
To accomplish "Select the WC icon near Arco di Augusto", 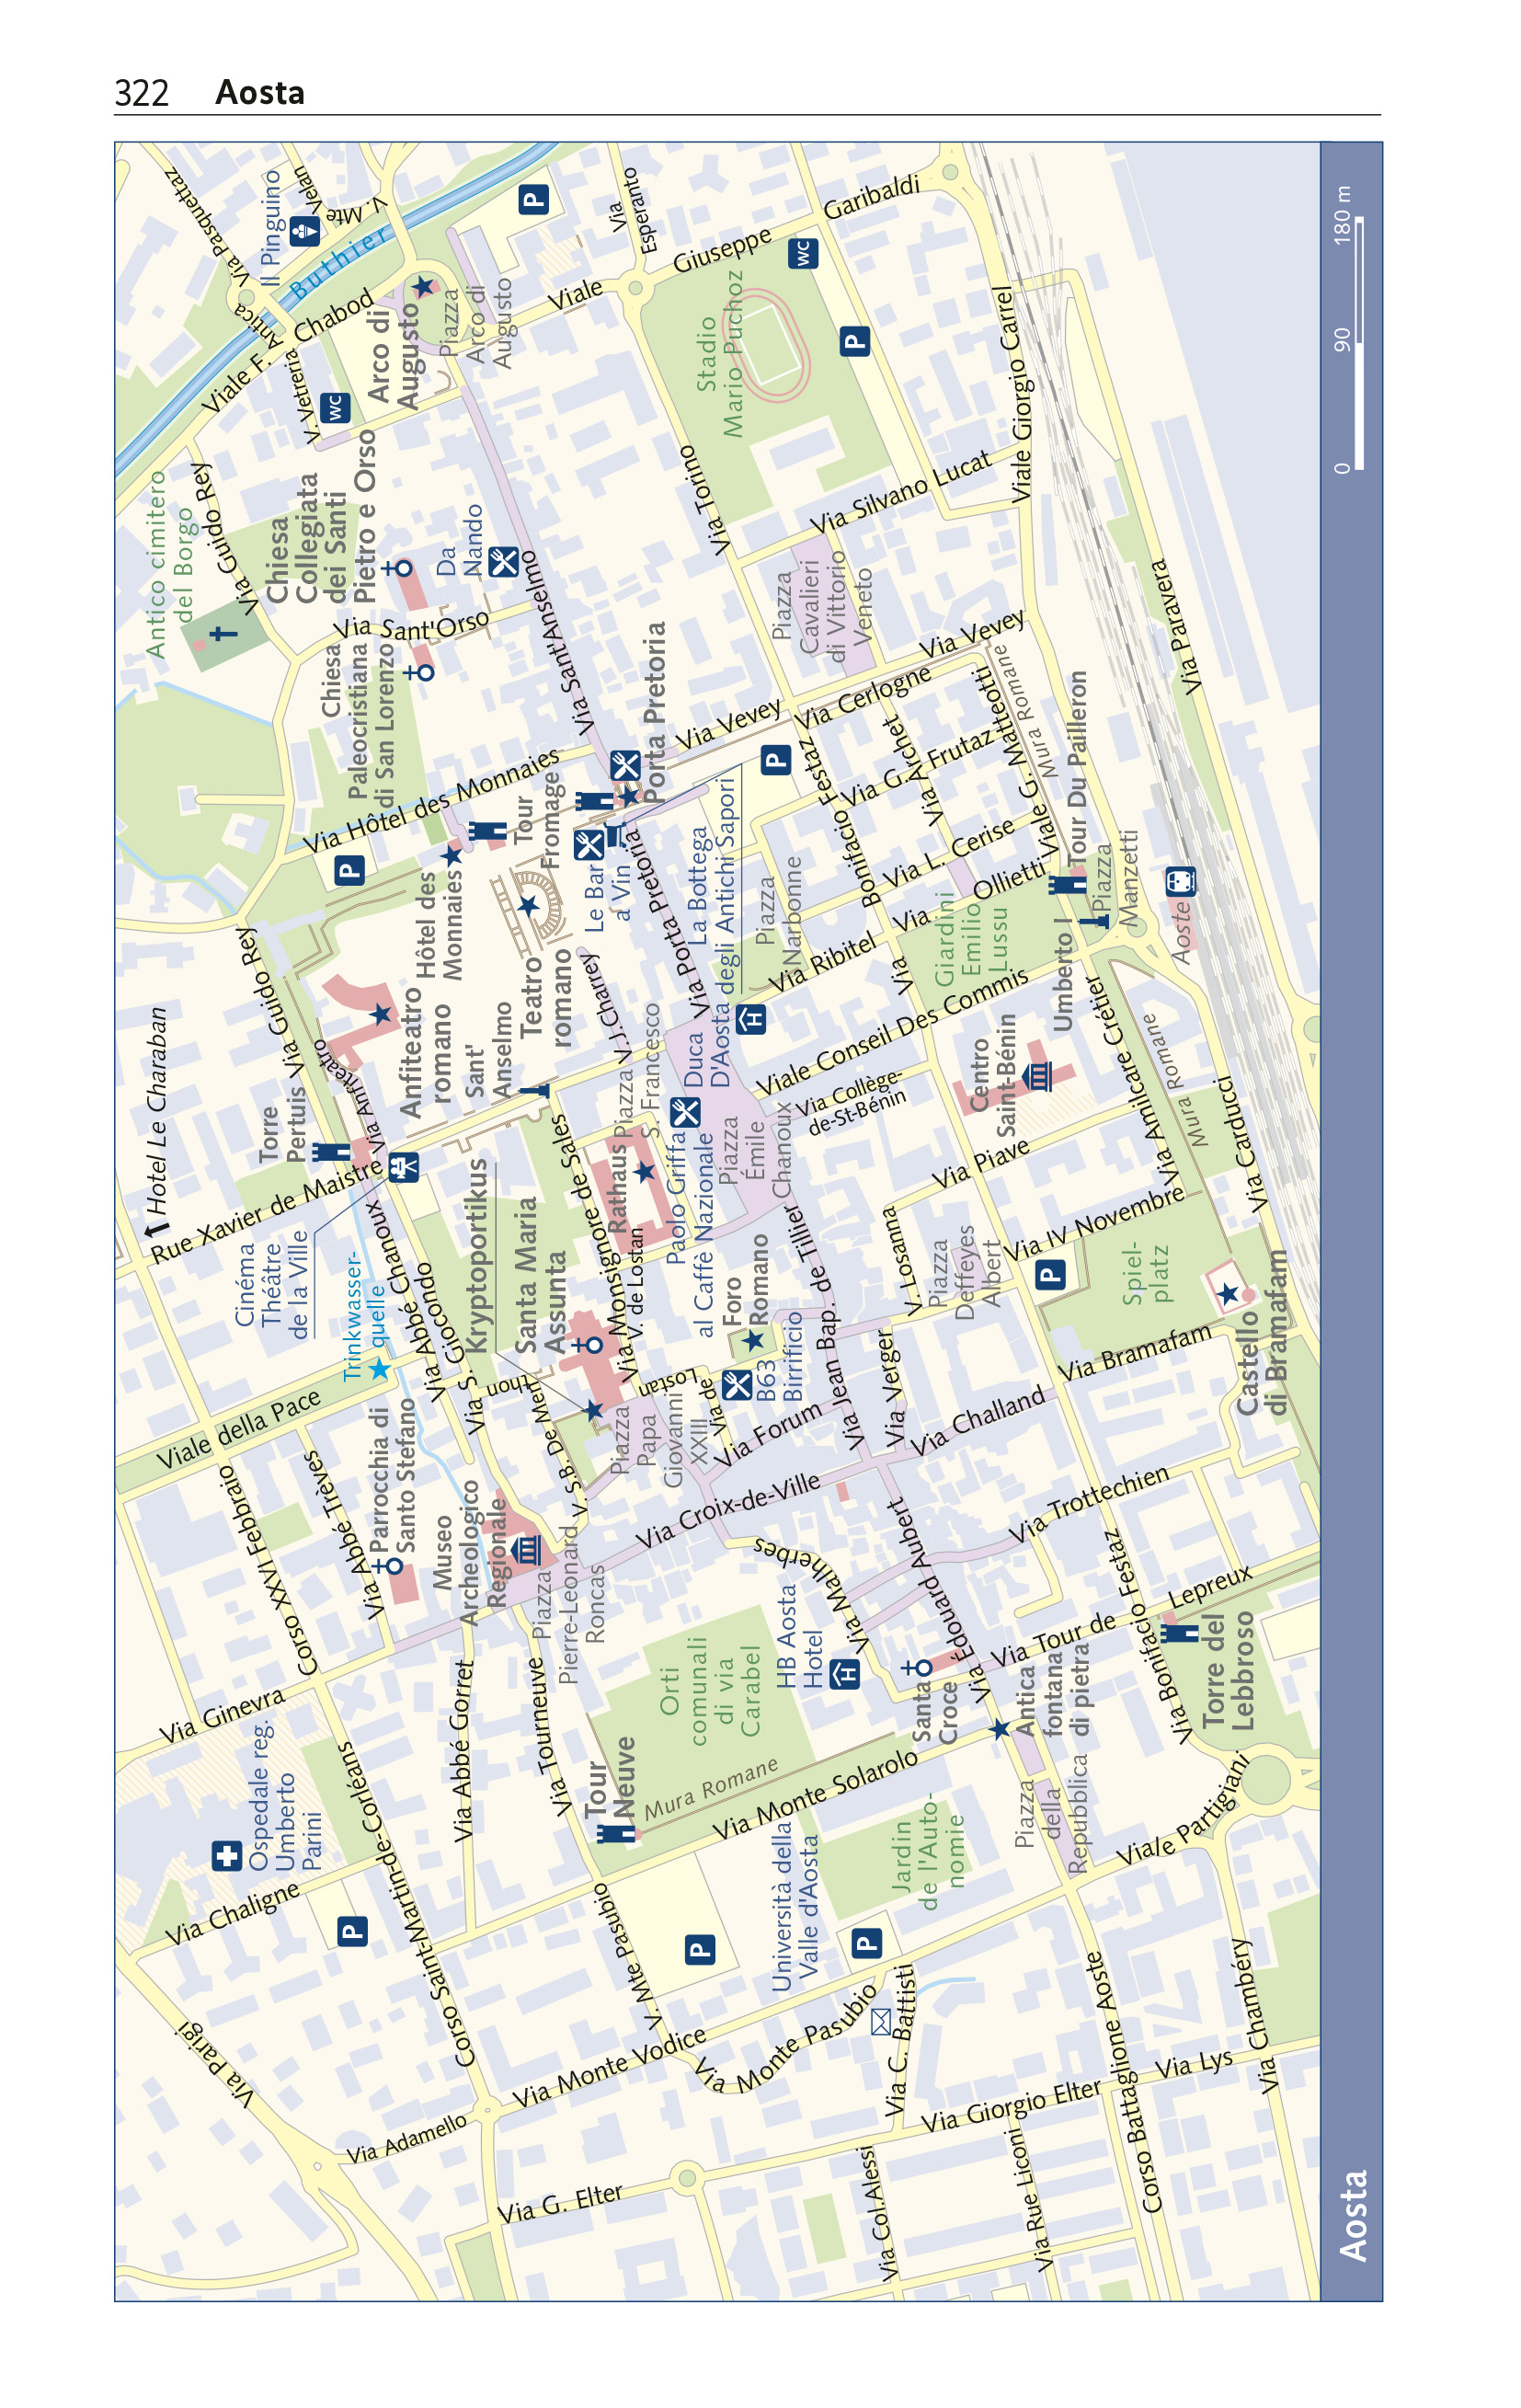I will (335, 408).
